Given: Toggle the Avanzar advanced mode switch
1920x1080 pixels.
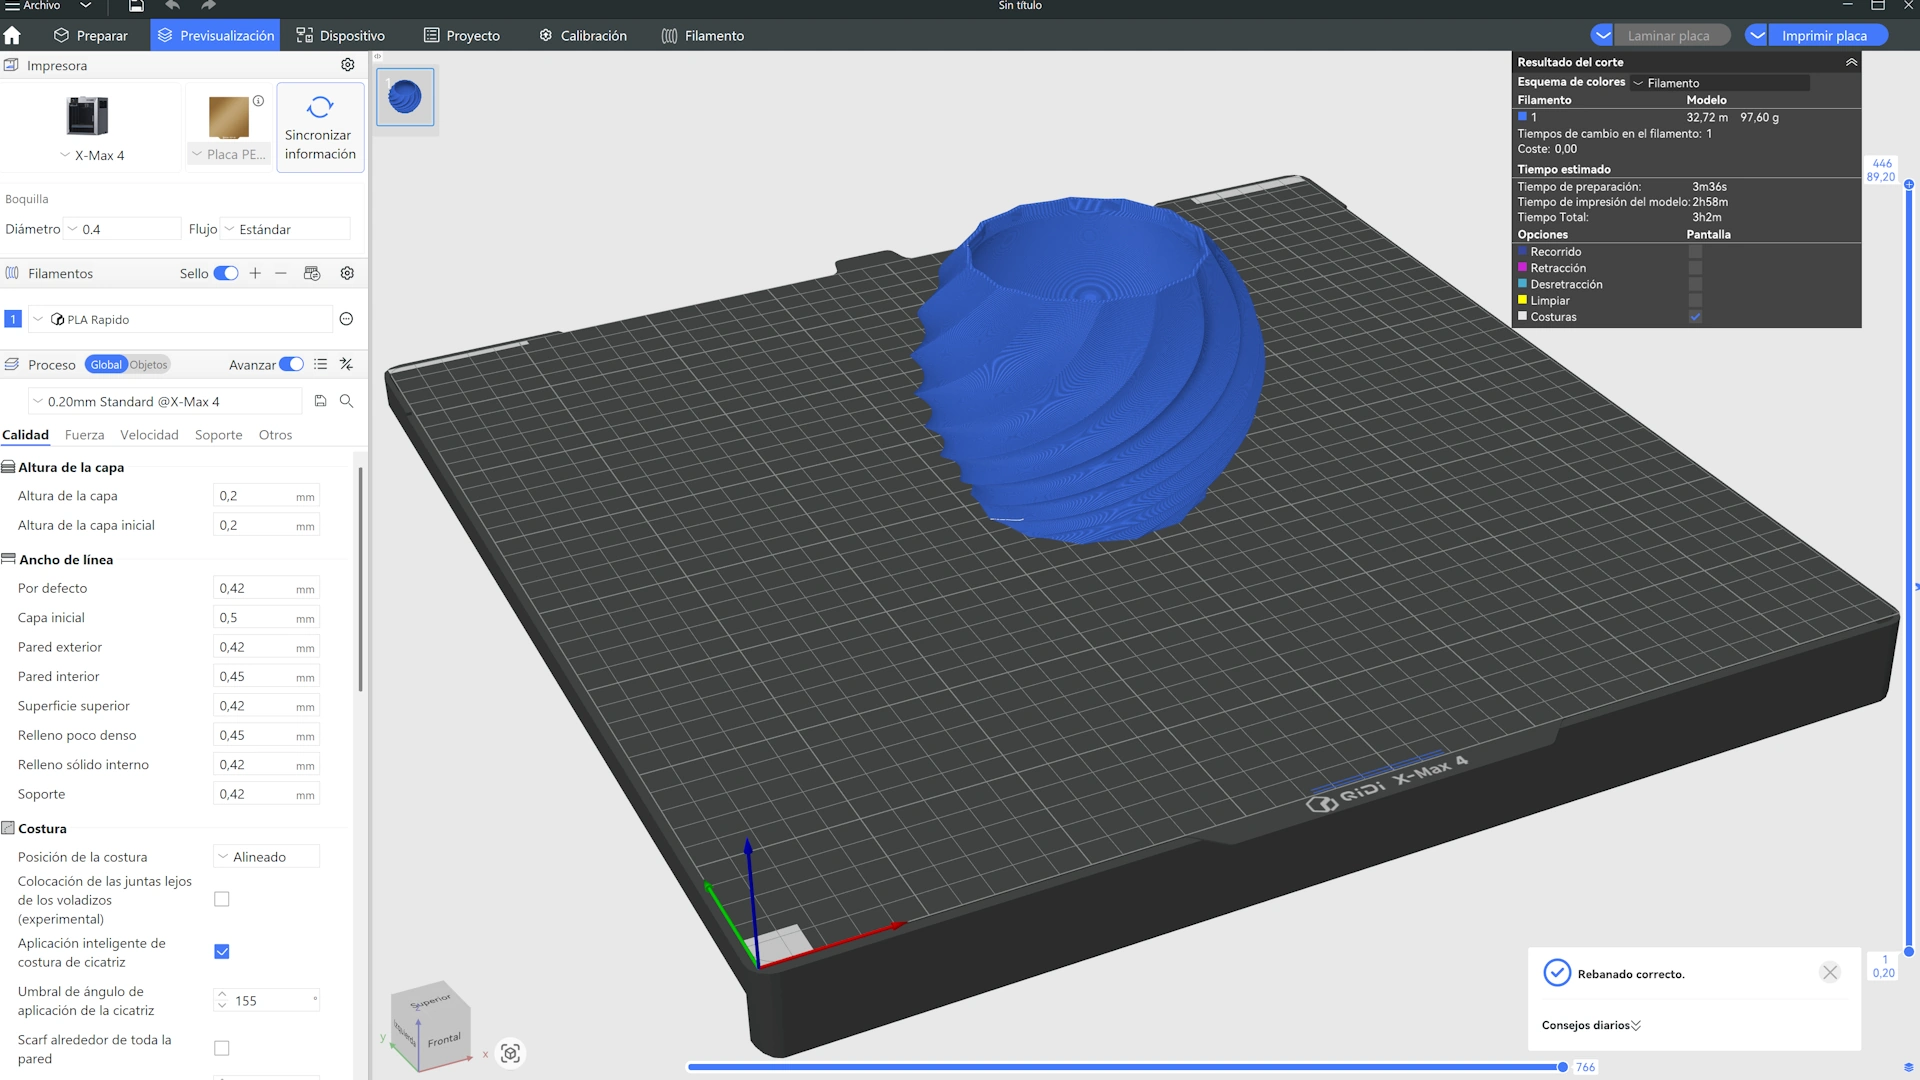Looking at the screenshot, I should click(291, 364).
